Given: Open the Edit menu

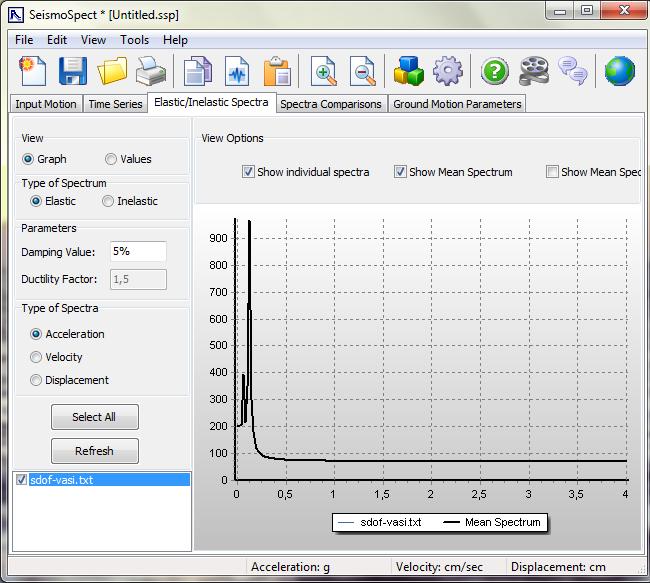Looking at the screenshot, I should click(57, 40).
